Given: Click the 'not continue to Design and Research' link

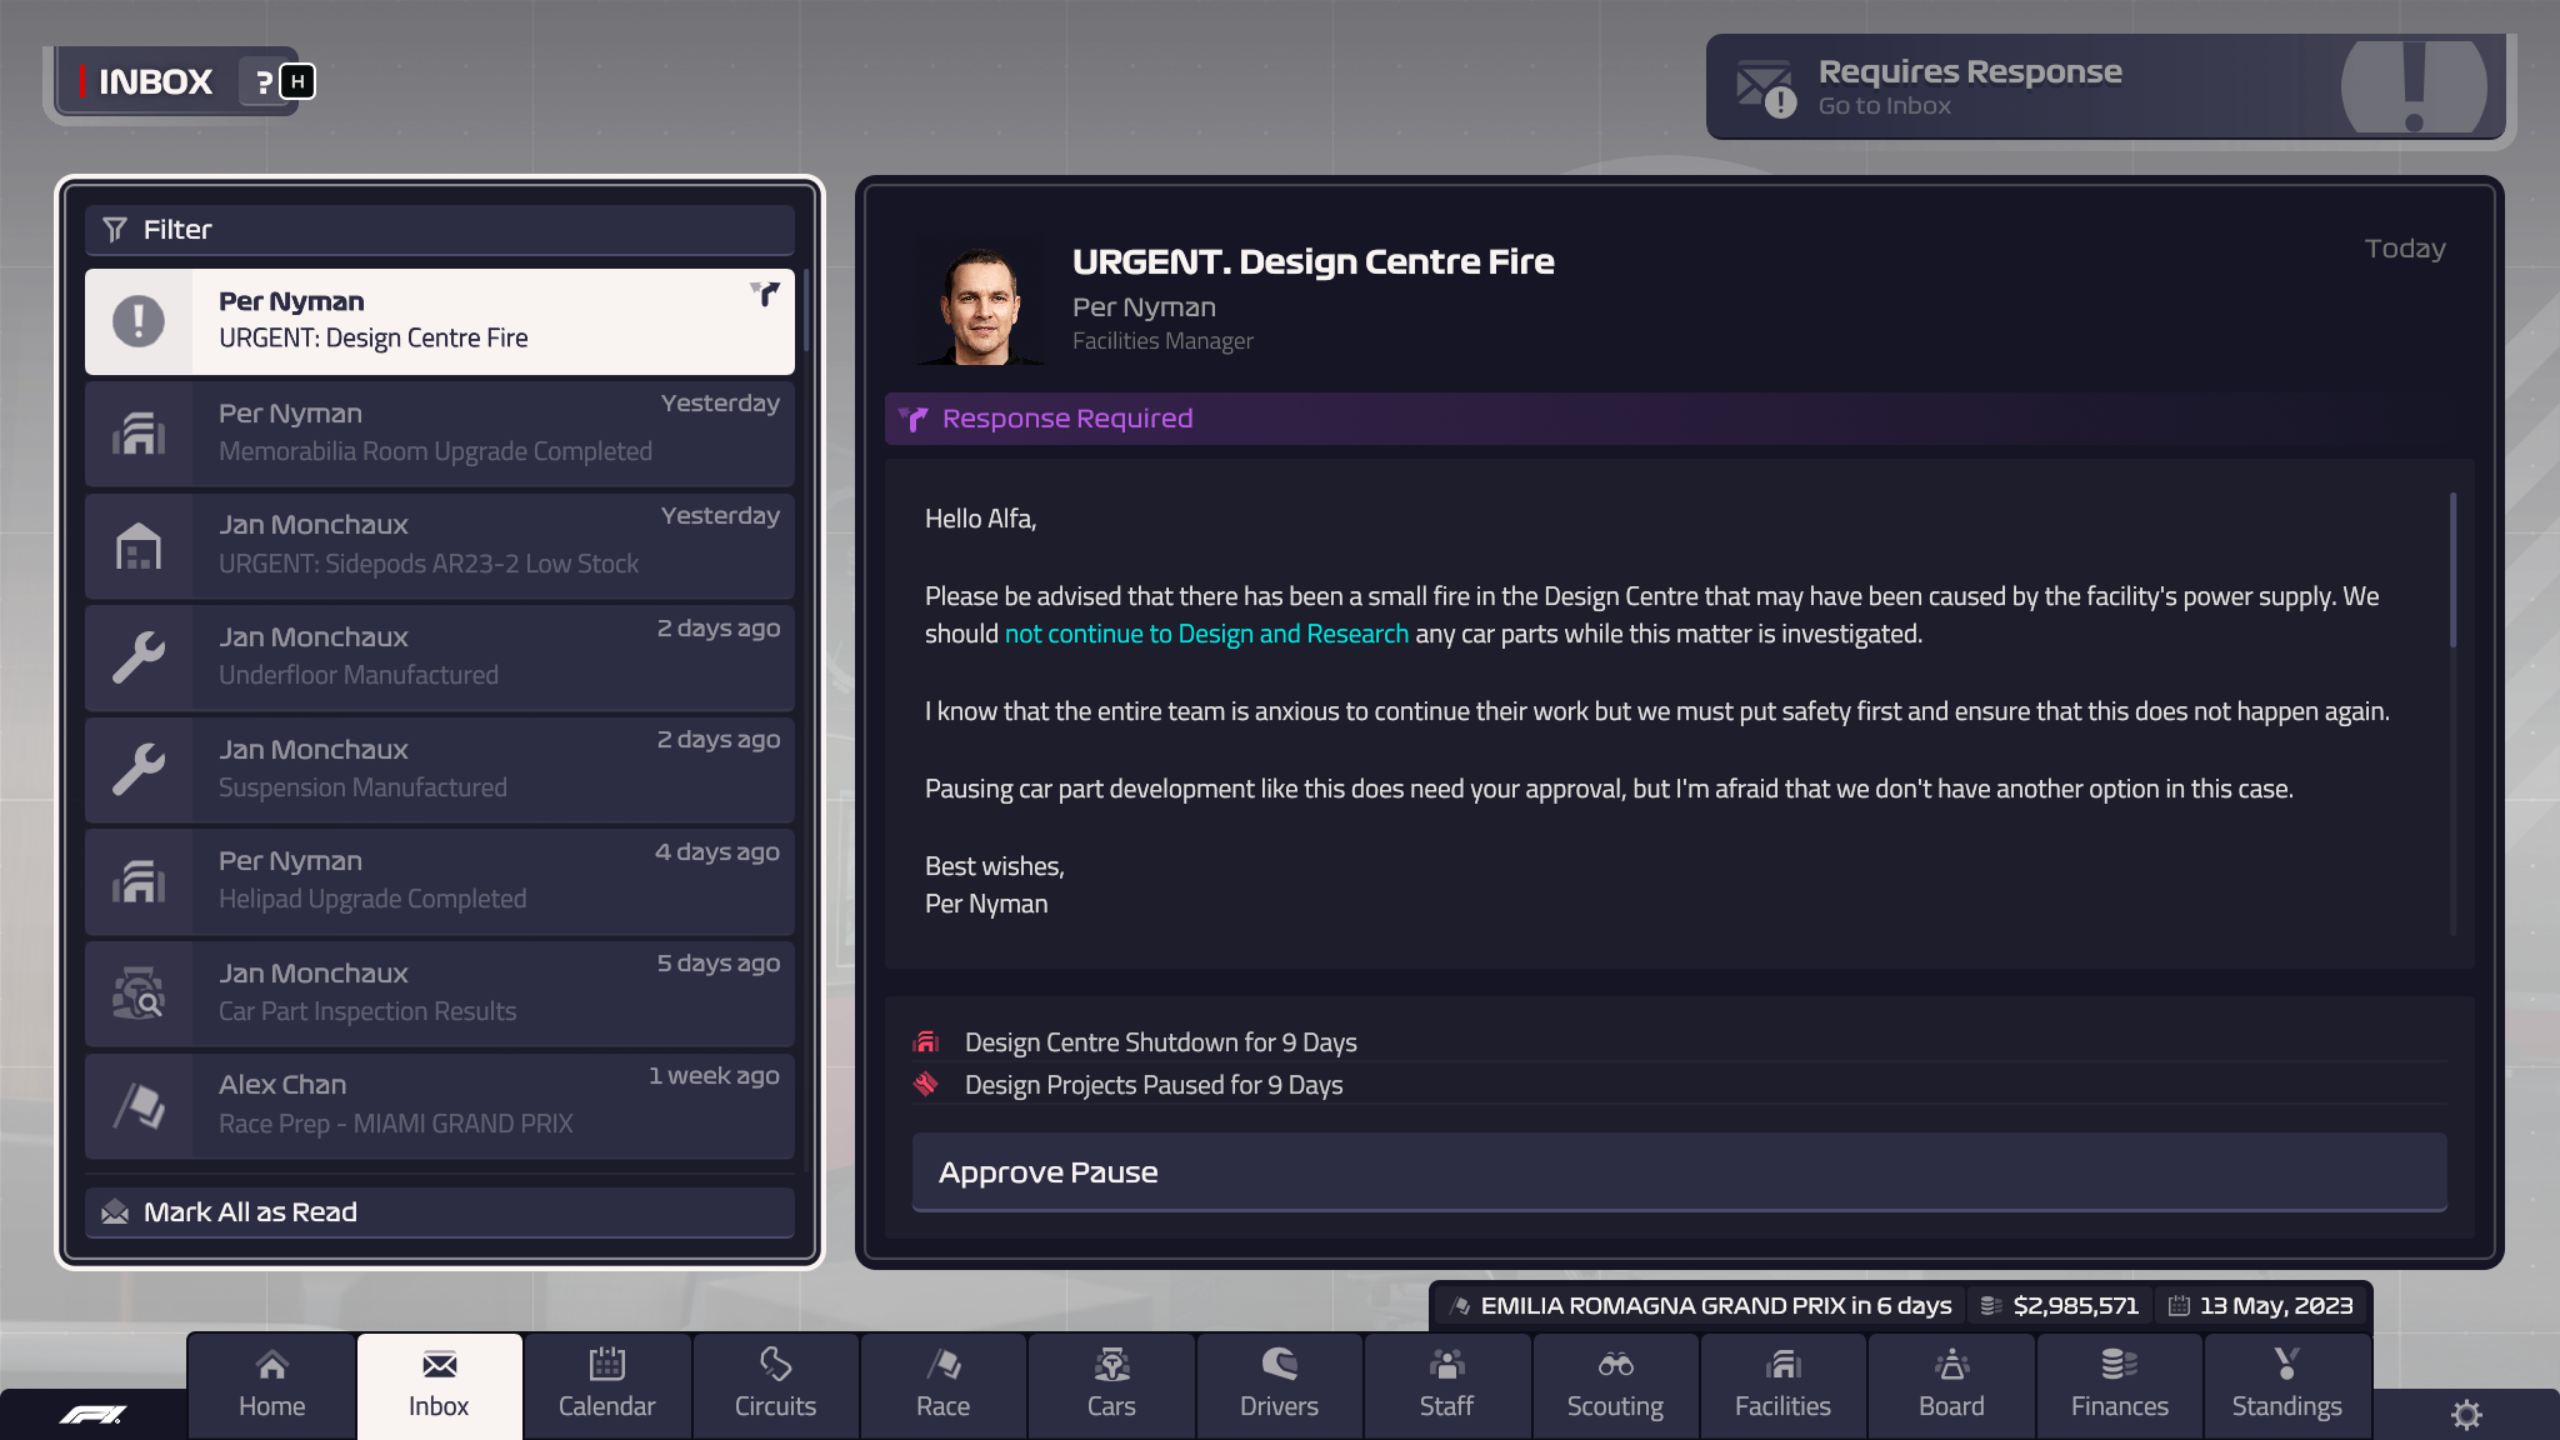Looking at the screenshot, I should (x=1206, y=634).
